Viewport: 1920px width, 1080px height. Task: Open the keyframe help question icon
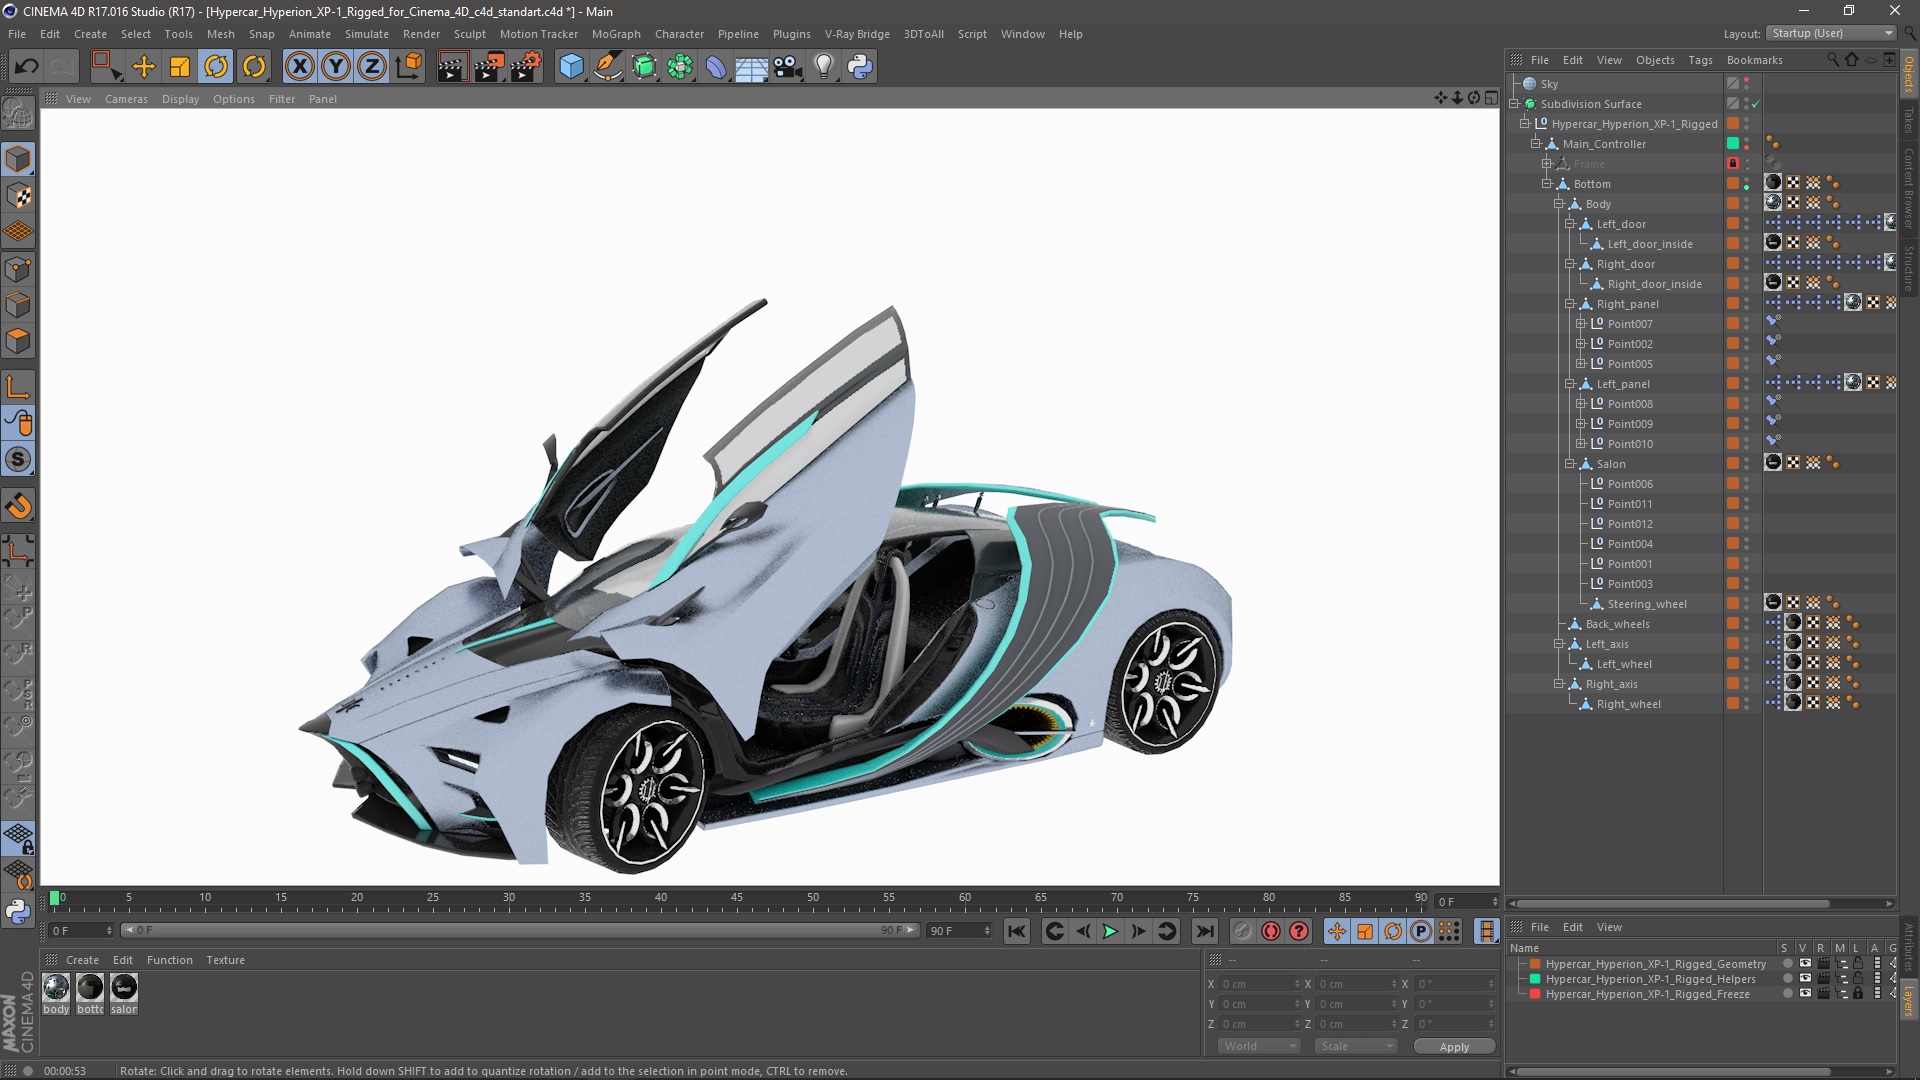1299,931
